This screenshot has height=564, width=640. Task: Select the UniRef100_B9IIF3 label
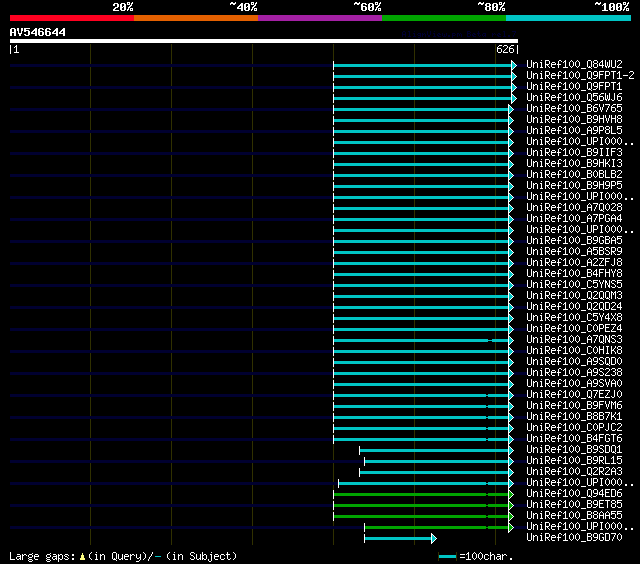(574, 153)
